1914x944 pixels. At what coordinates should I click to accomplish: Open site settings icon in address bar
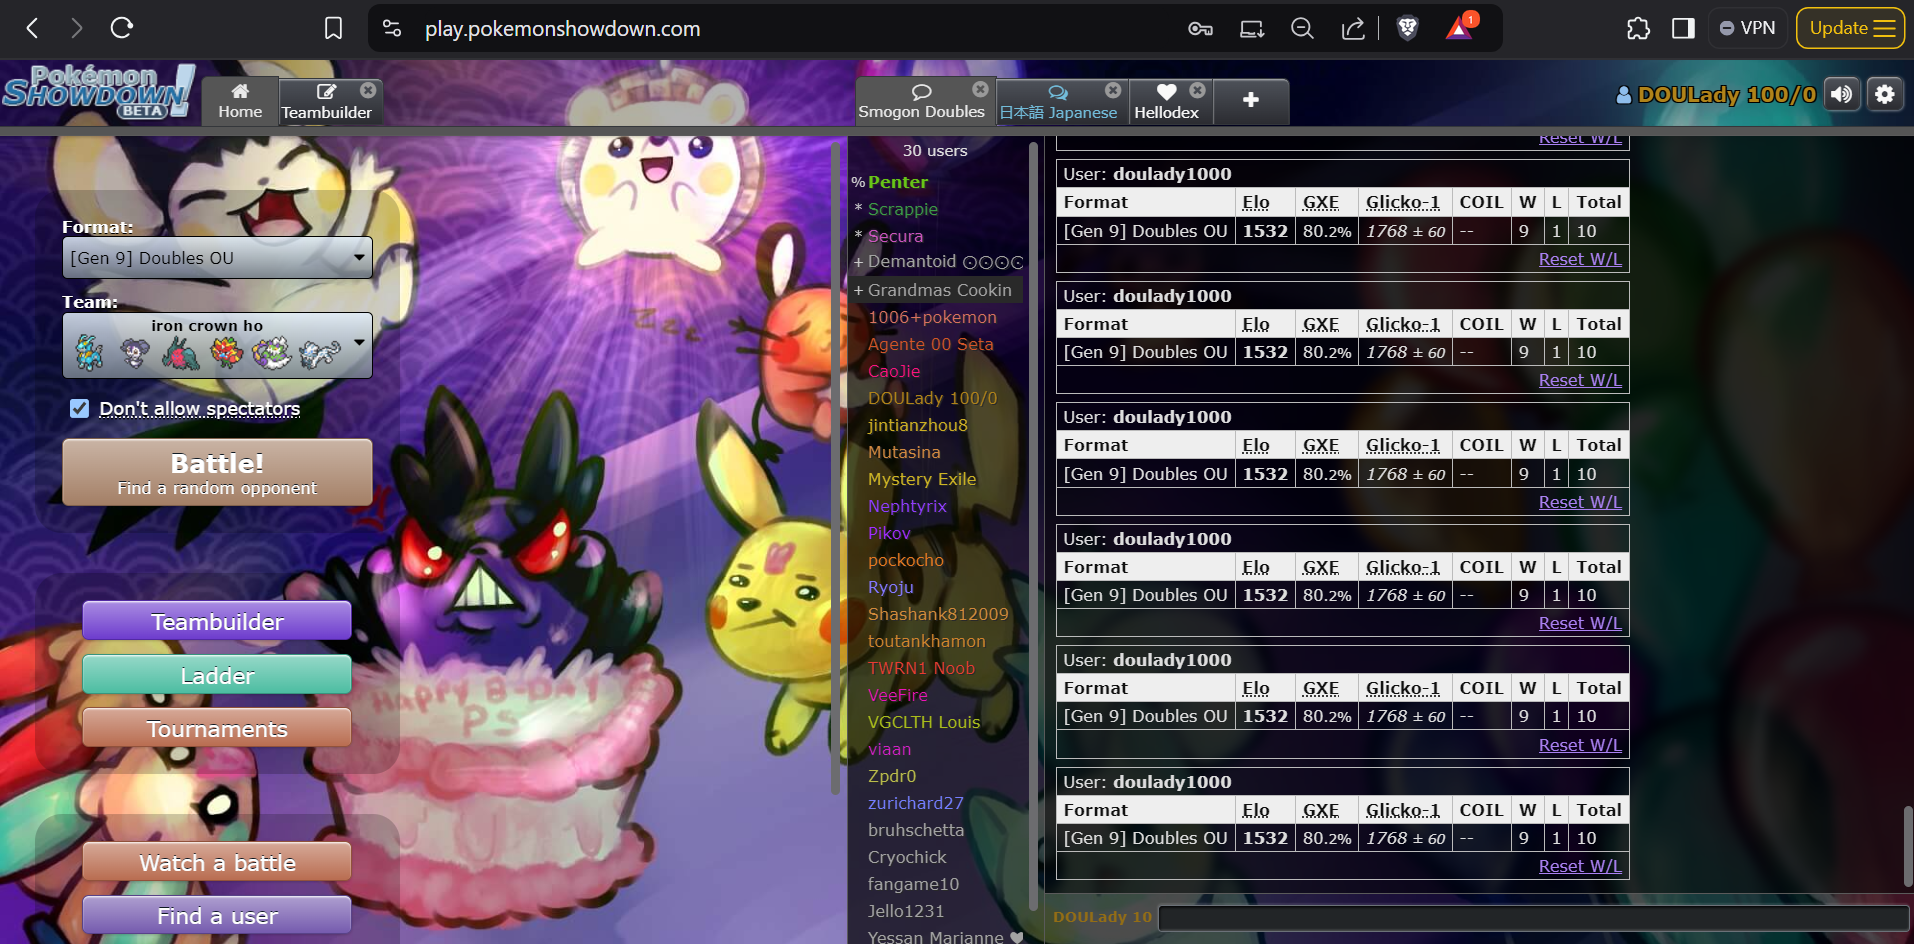tap(392, 28)
